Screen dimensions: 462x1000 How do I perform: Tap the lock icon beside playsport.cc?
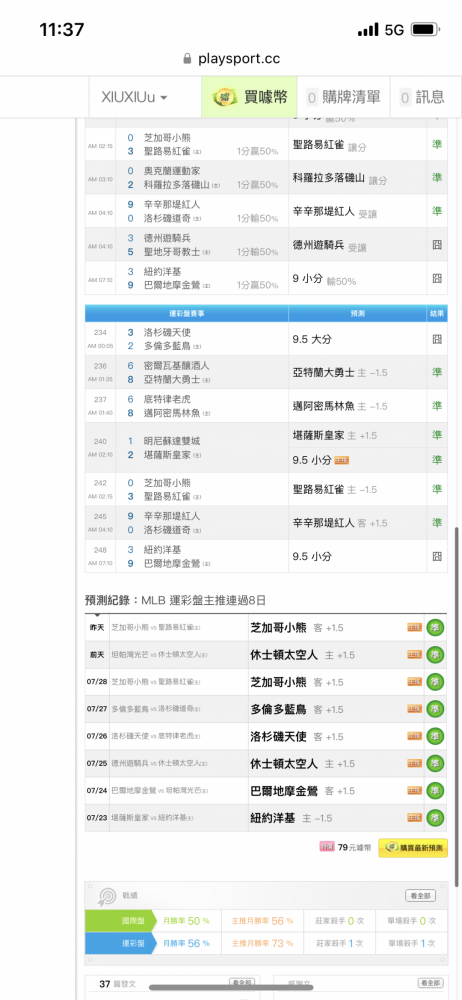coord(188,59)
